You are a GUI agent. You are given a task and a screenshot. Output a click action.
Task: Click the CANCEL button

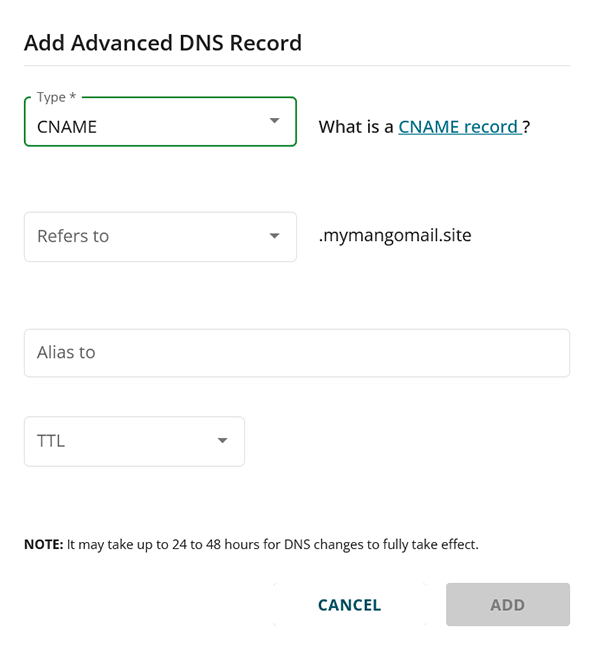tap(350, 605)
